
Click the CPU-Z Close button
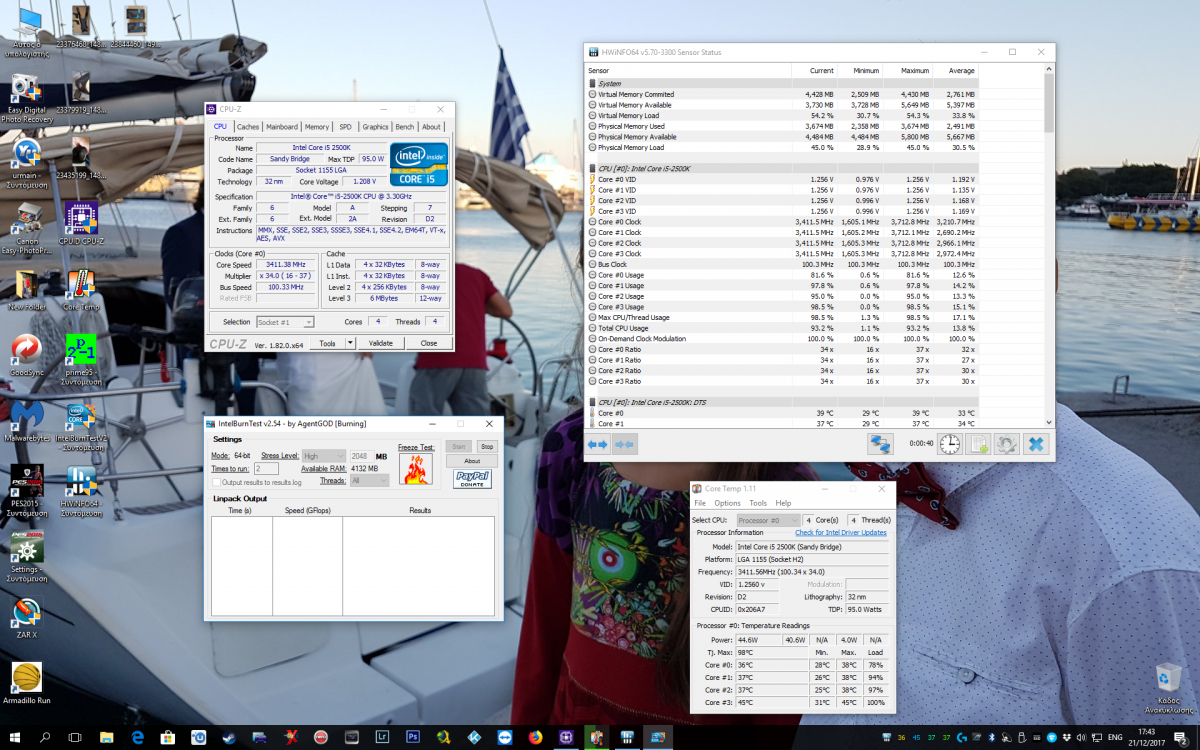(x=429, y=343)
